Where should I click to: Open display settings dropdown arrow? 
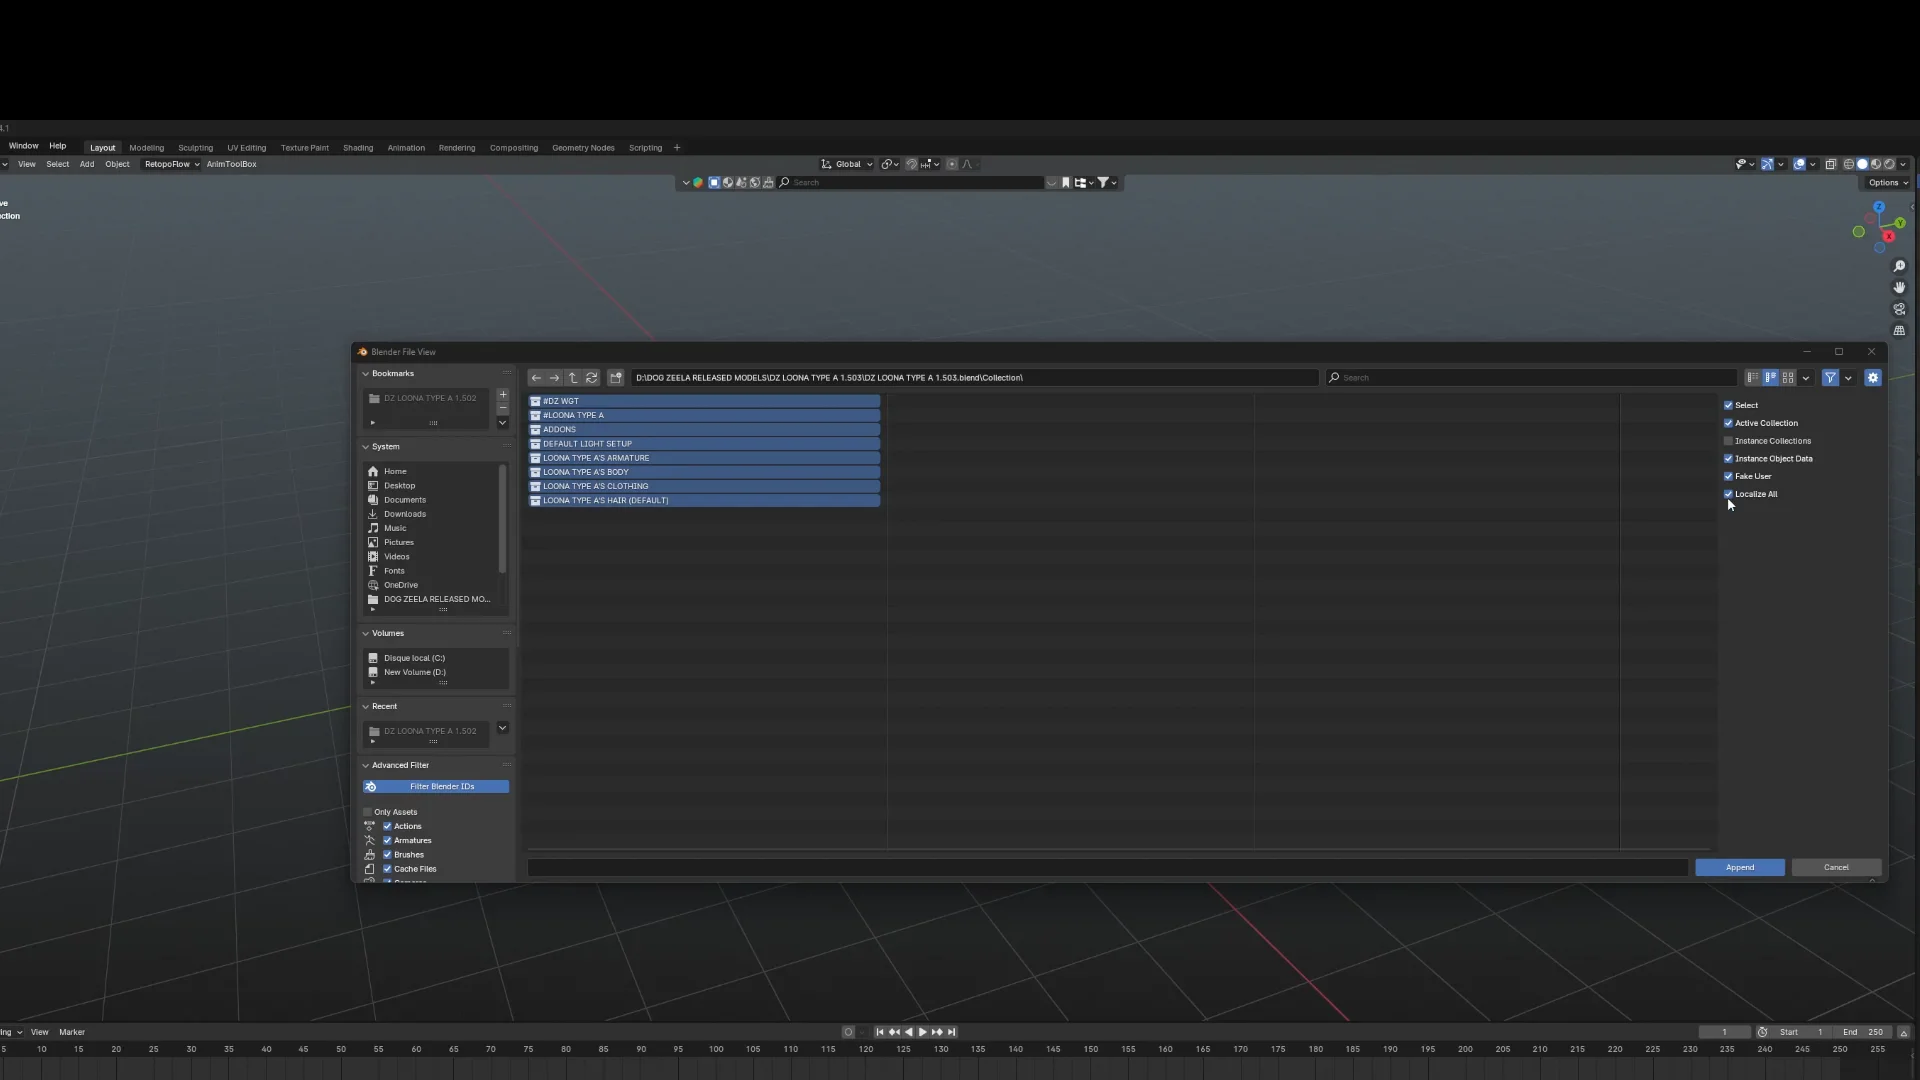click(1805, 378)
